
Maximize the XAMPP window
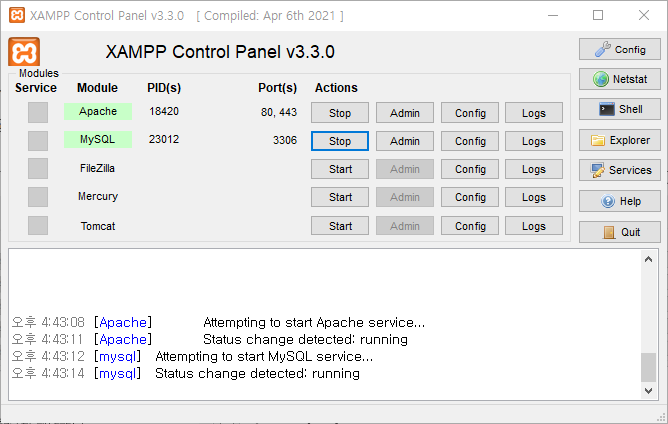598,15
